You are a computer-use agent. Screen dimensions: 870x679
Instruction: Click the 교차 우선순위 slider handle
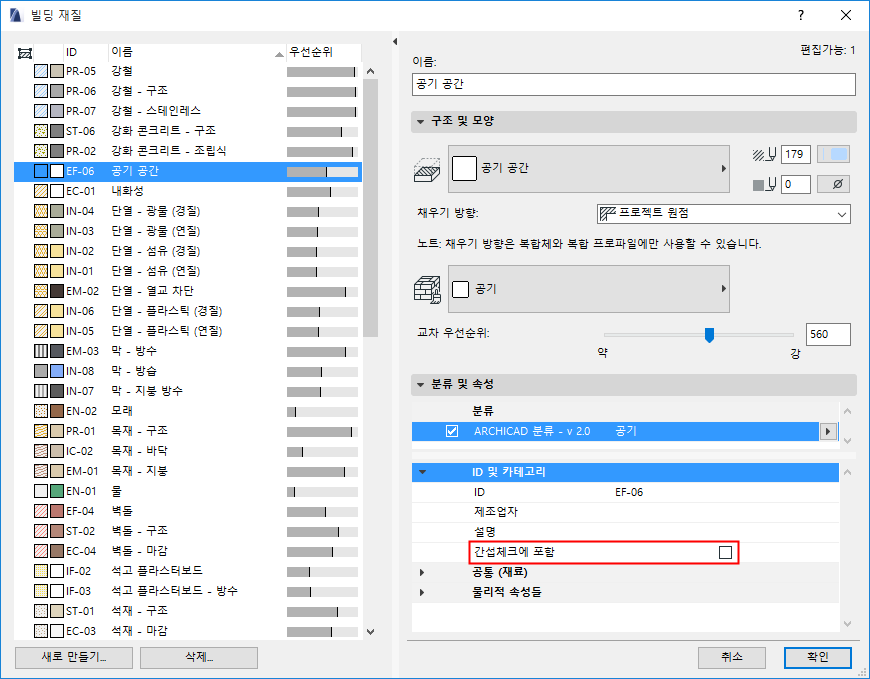(711, 335)
